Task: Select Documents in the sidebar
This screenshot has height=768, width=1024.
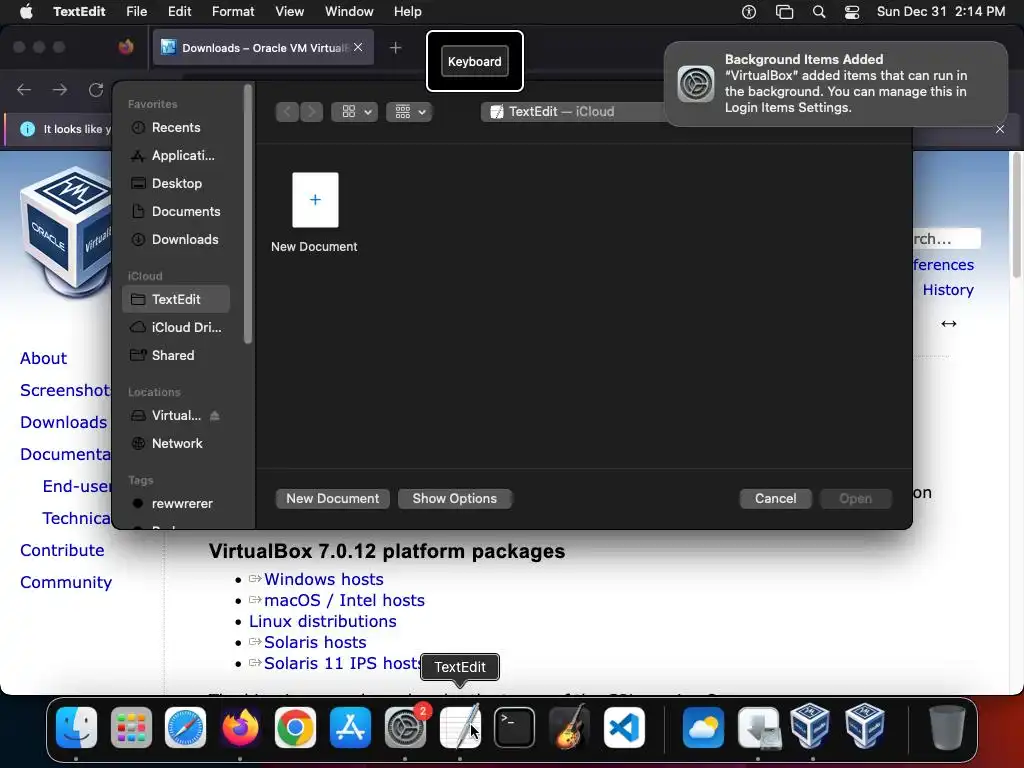Action: (176, 212)
